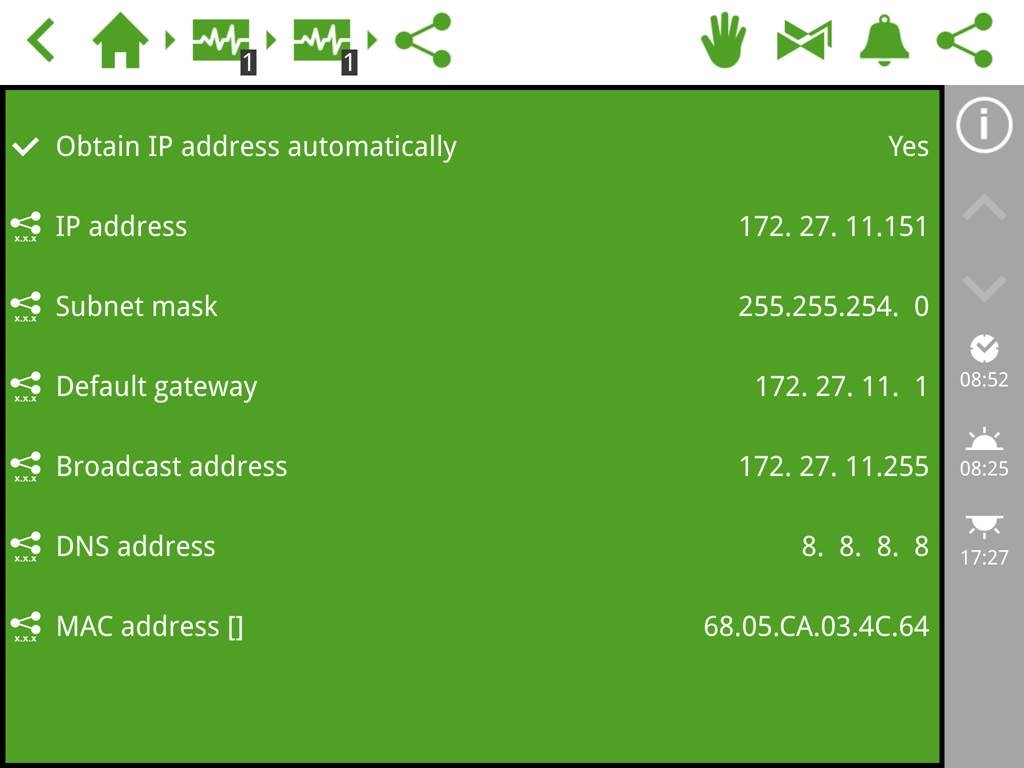Click the sunrise icon showing 08:25
The image size is (1024, 768).
pyautogui.click(x=984, y=453)
